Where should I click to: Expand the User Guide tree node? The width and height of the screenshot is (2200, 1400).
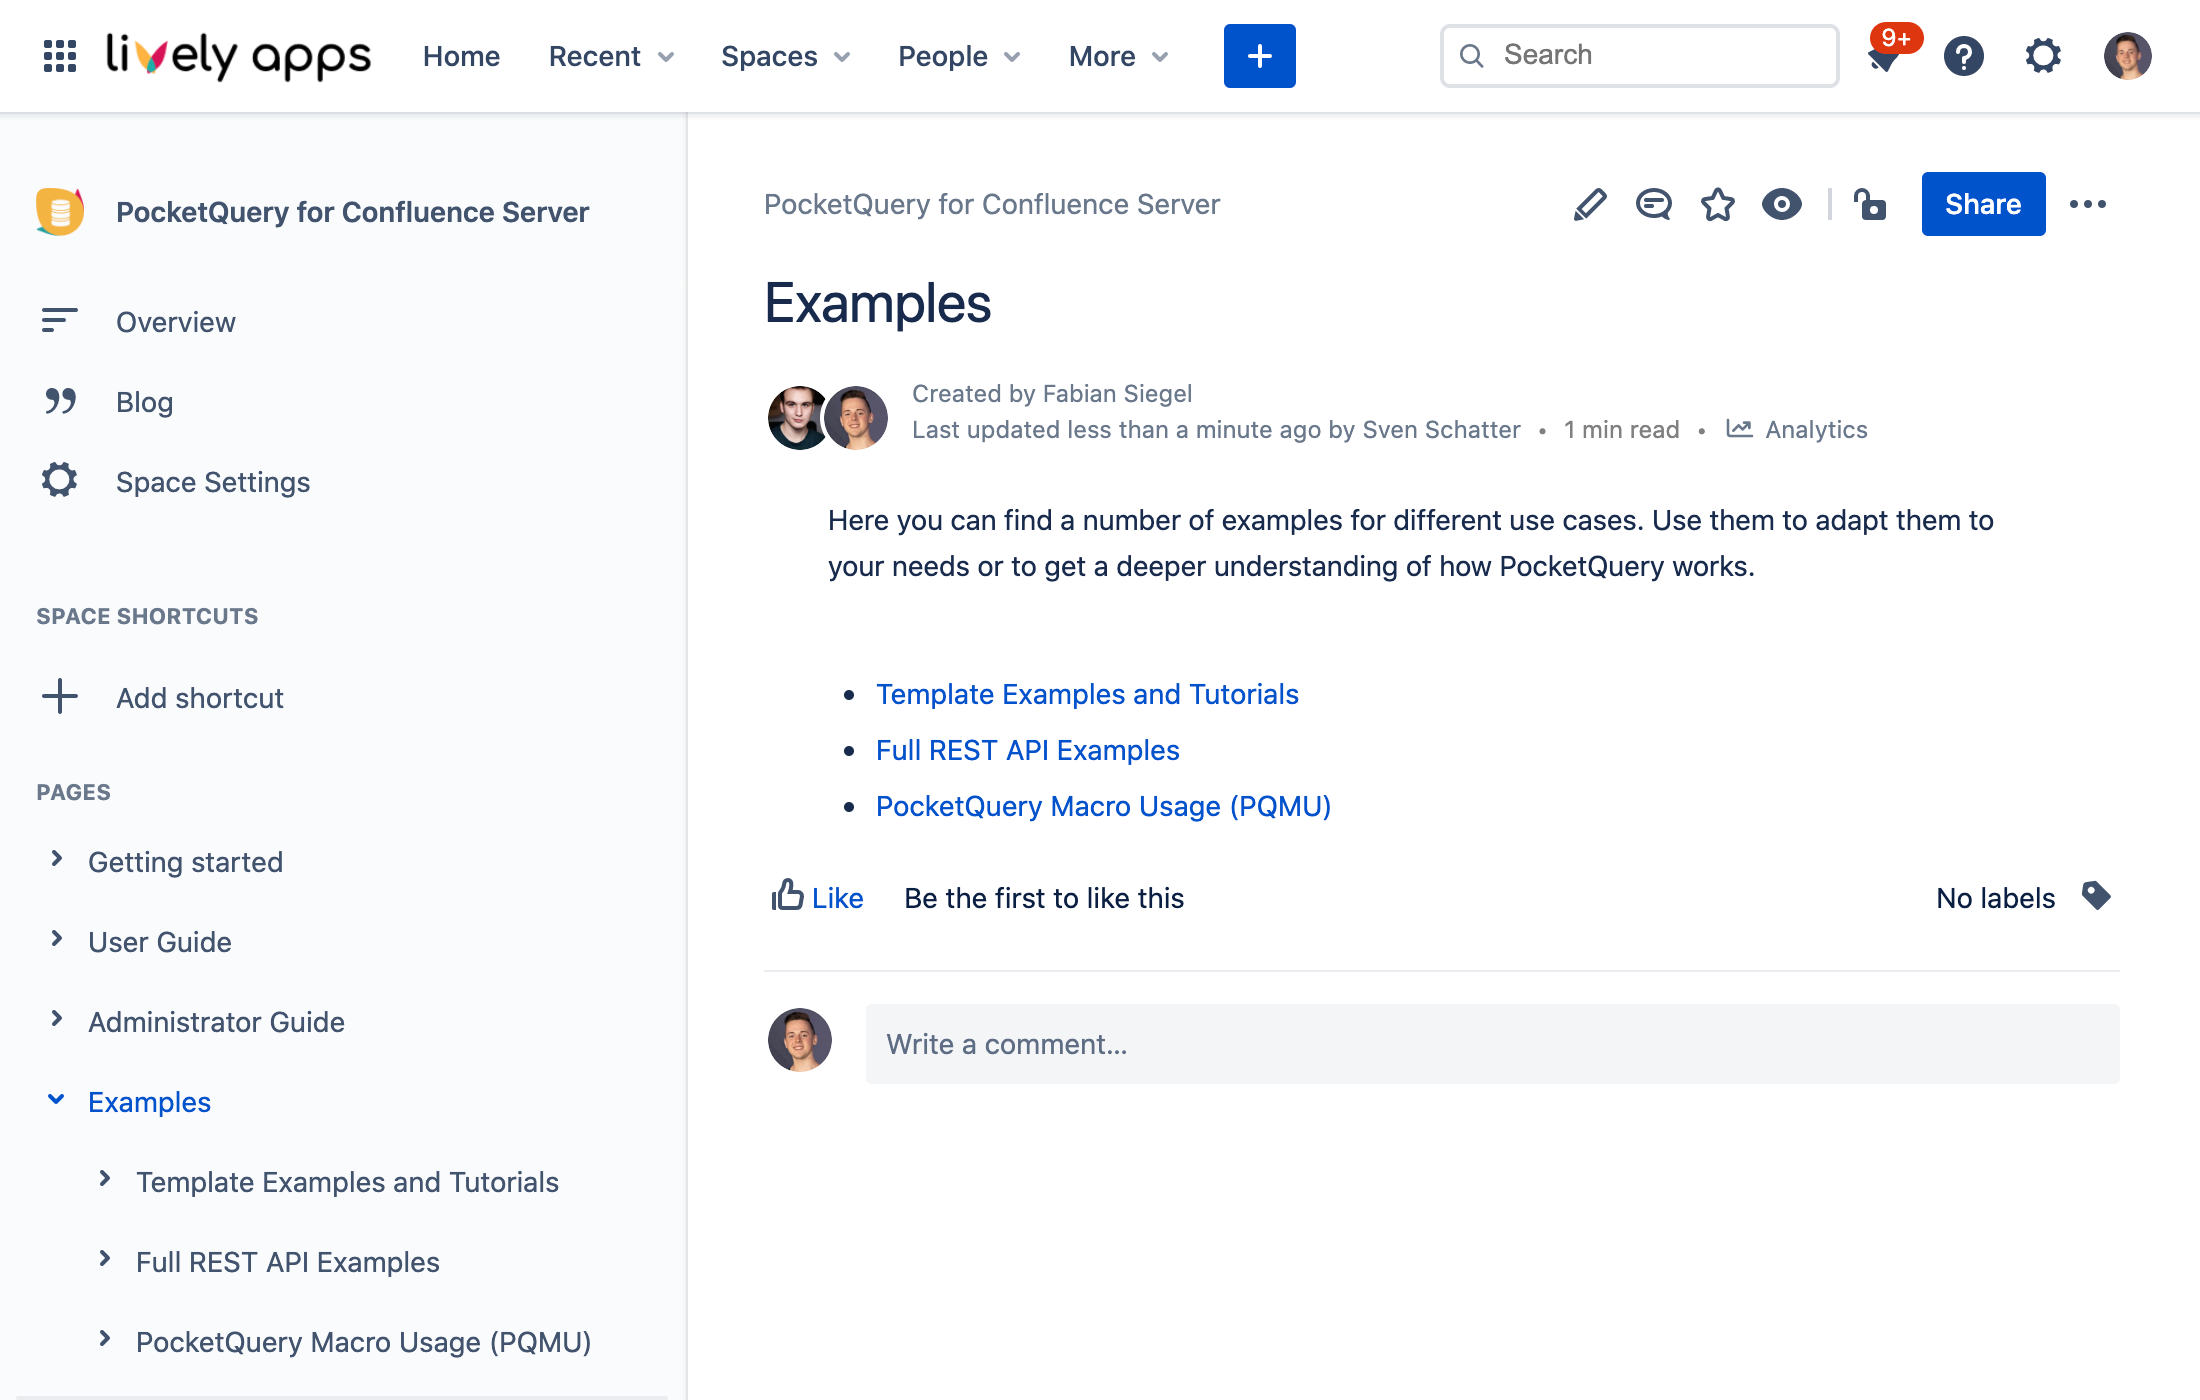[x=56, y=939]
